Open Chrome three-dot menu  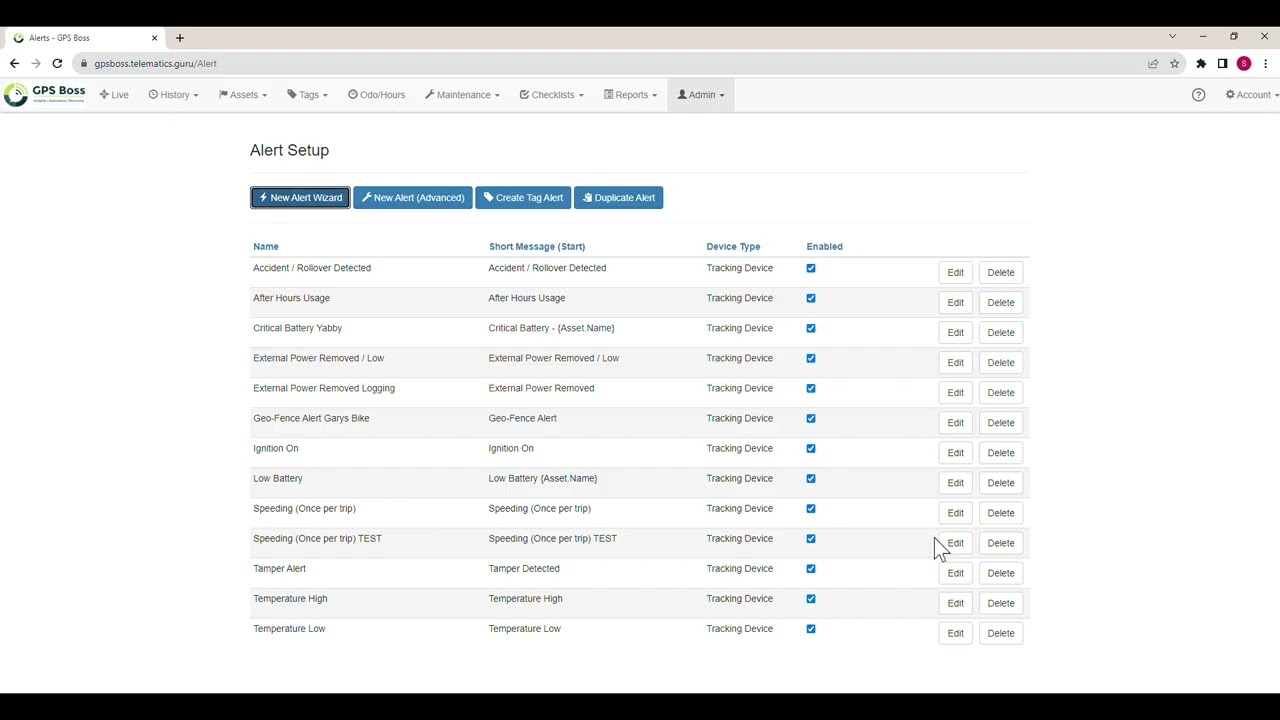[x=1265, y=63]
